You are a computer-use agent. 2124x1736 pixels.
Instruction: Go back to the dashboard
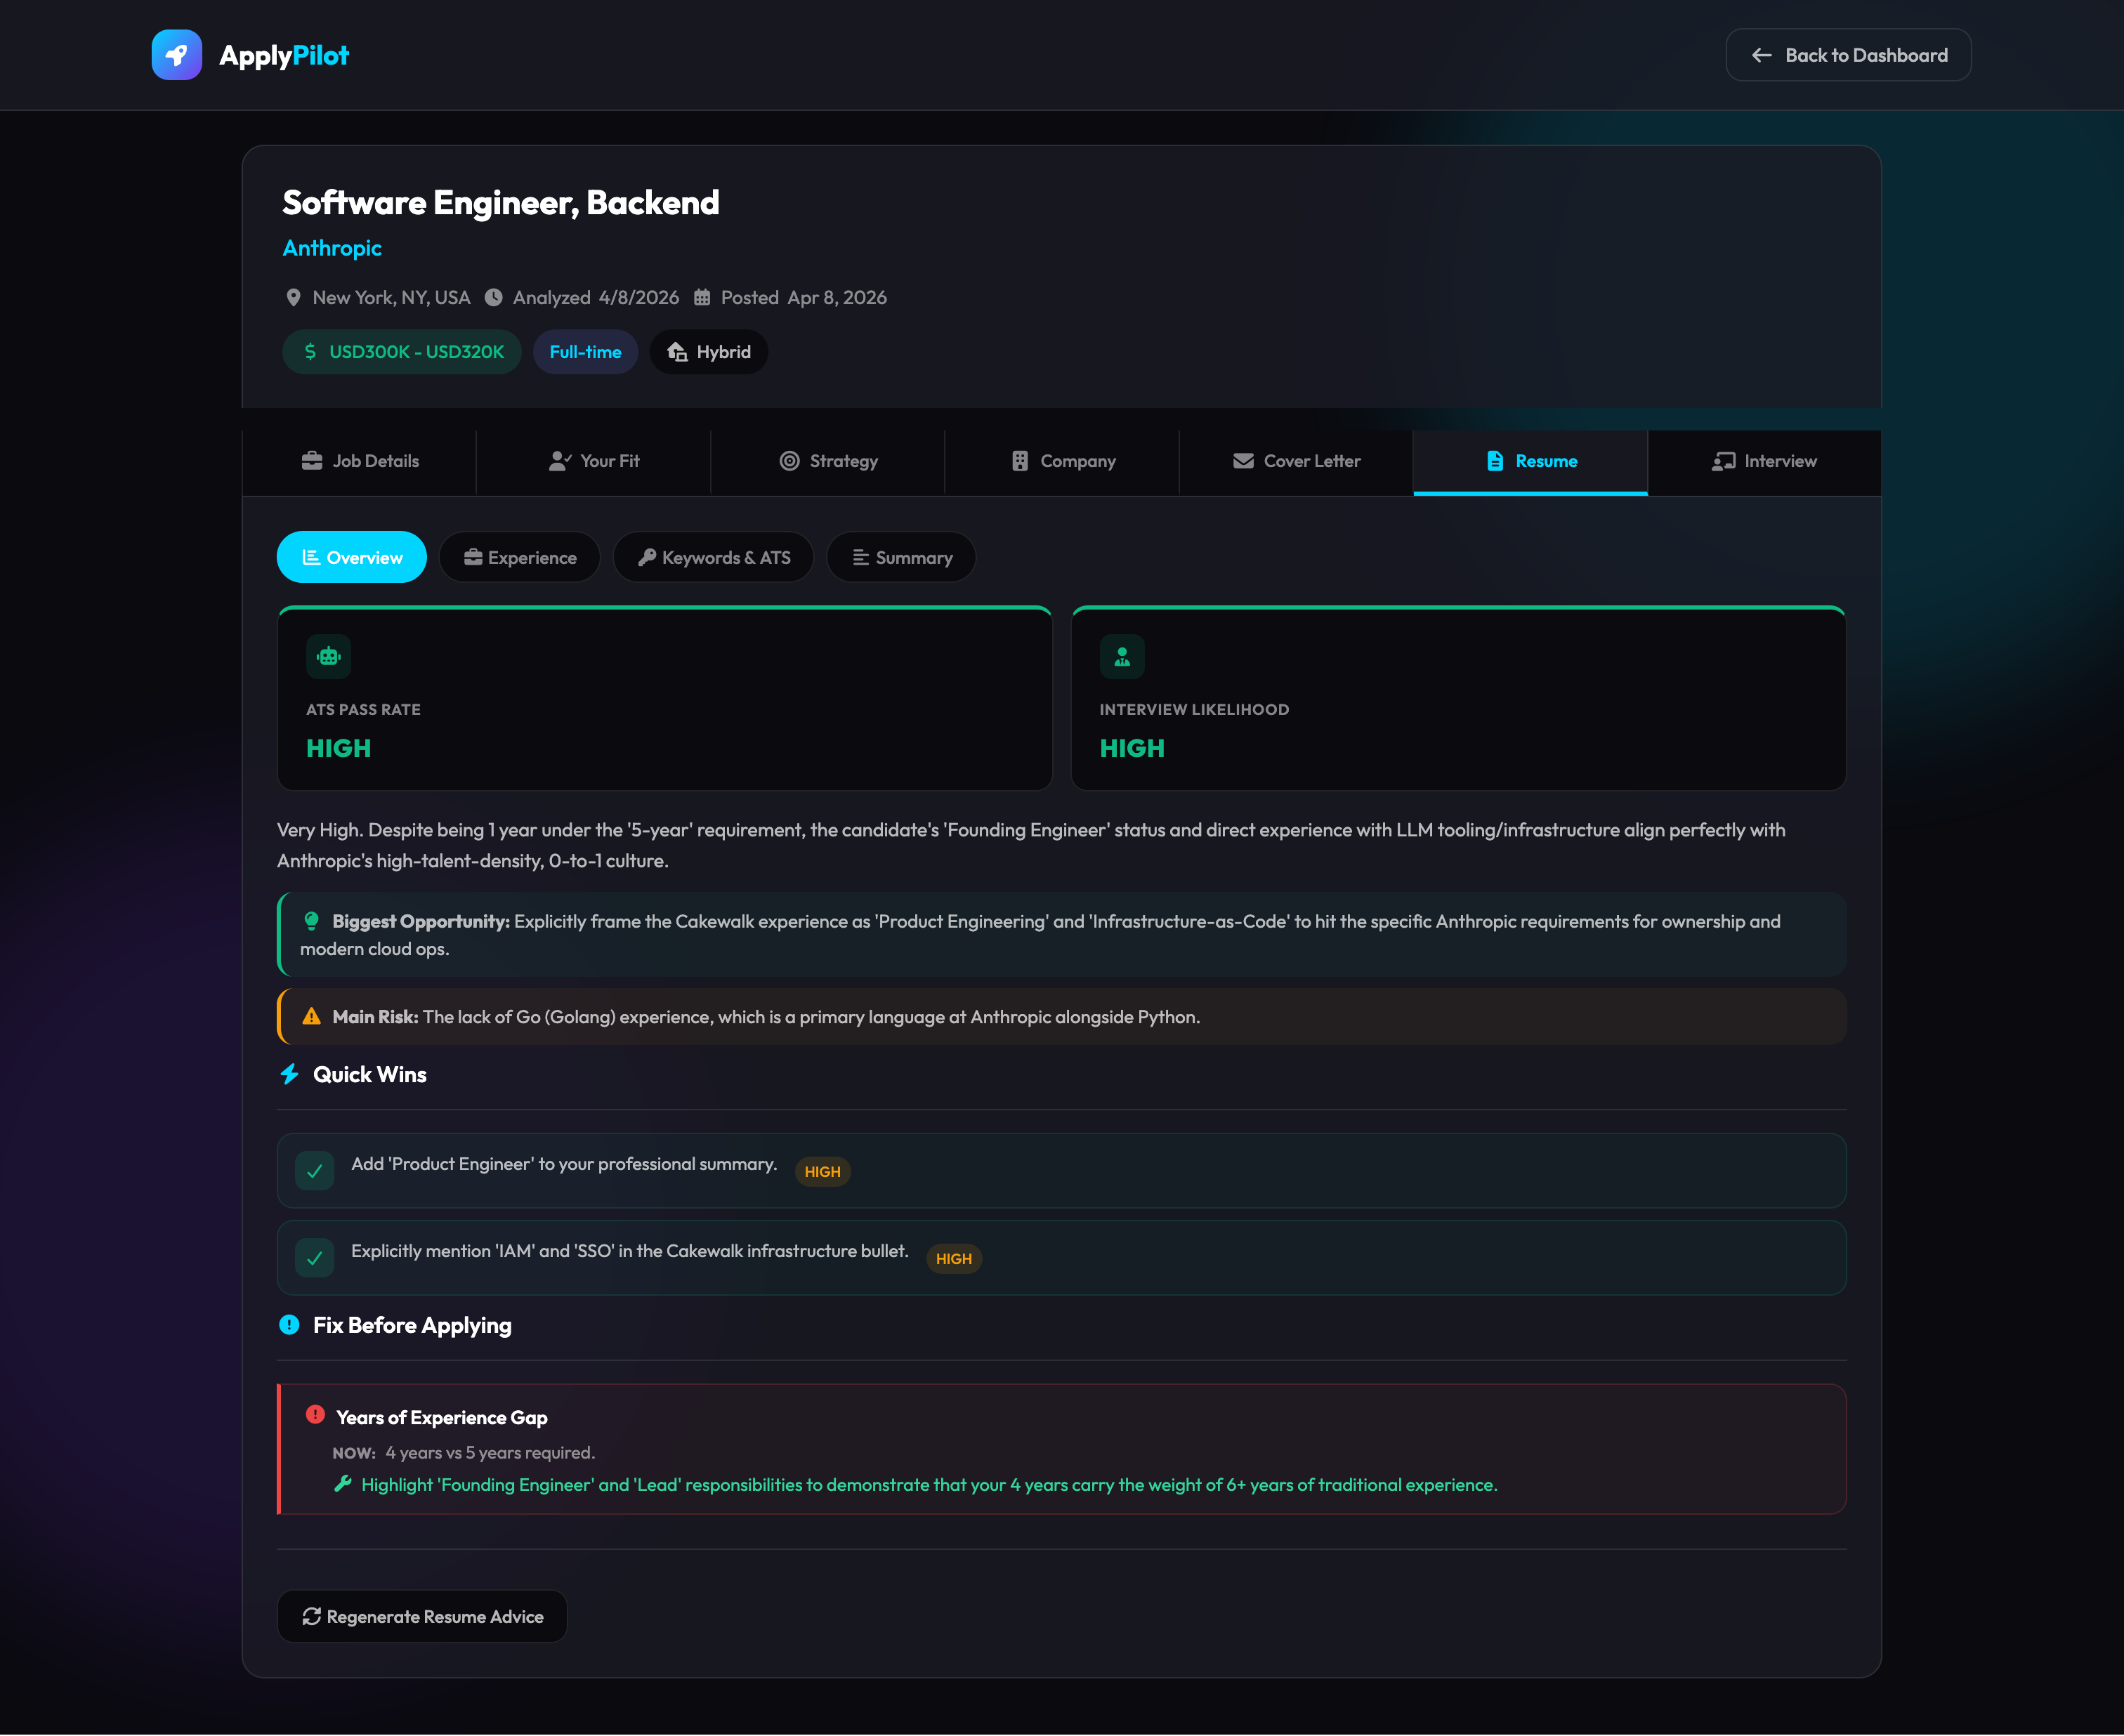(1848, 55)
